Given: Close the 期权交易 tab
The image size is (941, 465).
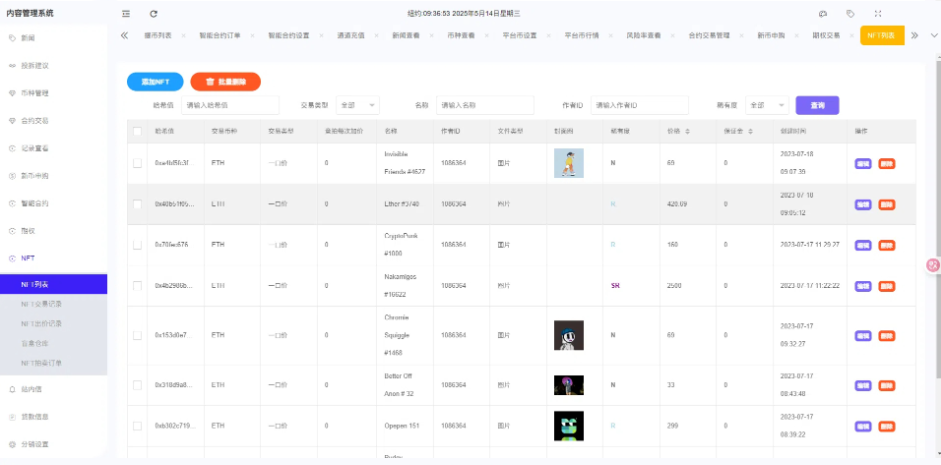Looking at the screenshot, I should tap(852, 35).
